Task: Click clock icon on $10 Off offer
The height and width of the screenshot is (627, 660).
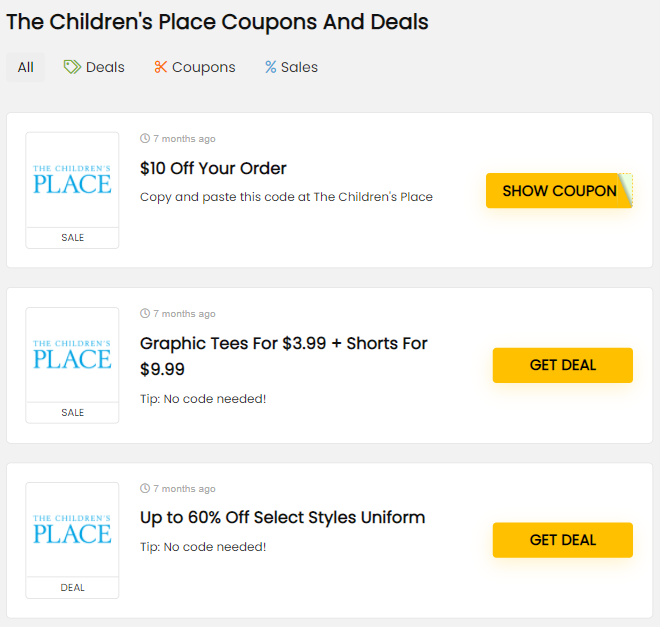Action: pyautogui.click(x=145, y=139)
